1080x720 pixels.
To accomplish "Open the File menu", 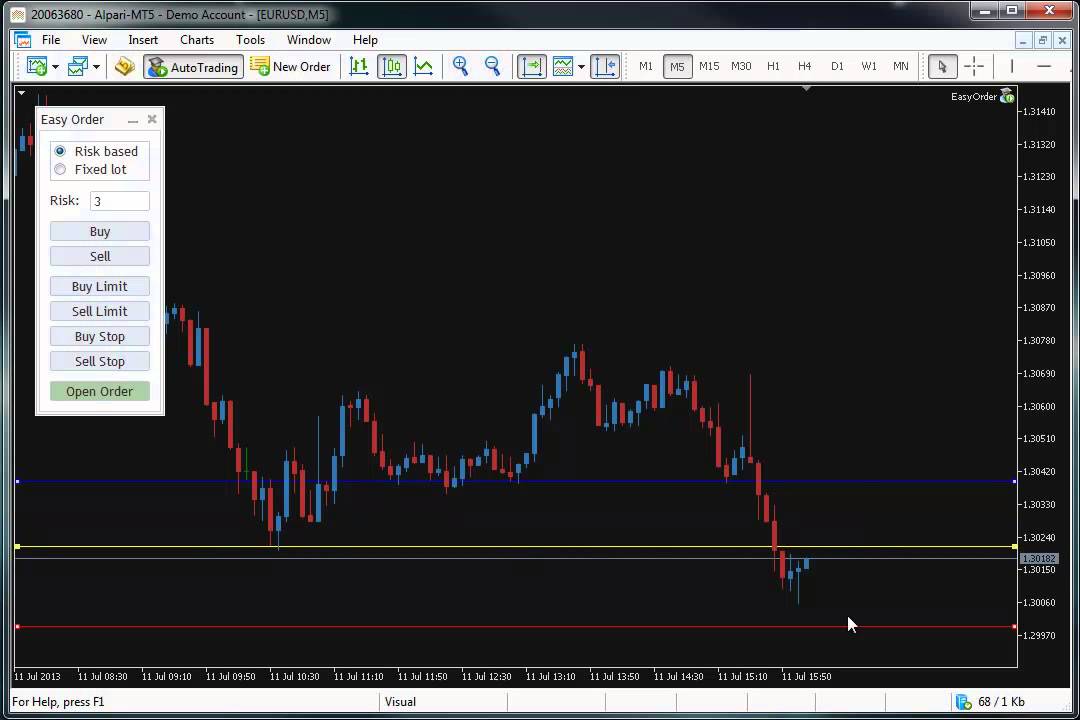I will (51, 40).
